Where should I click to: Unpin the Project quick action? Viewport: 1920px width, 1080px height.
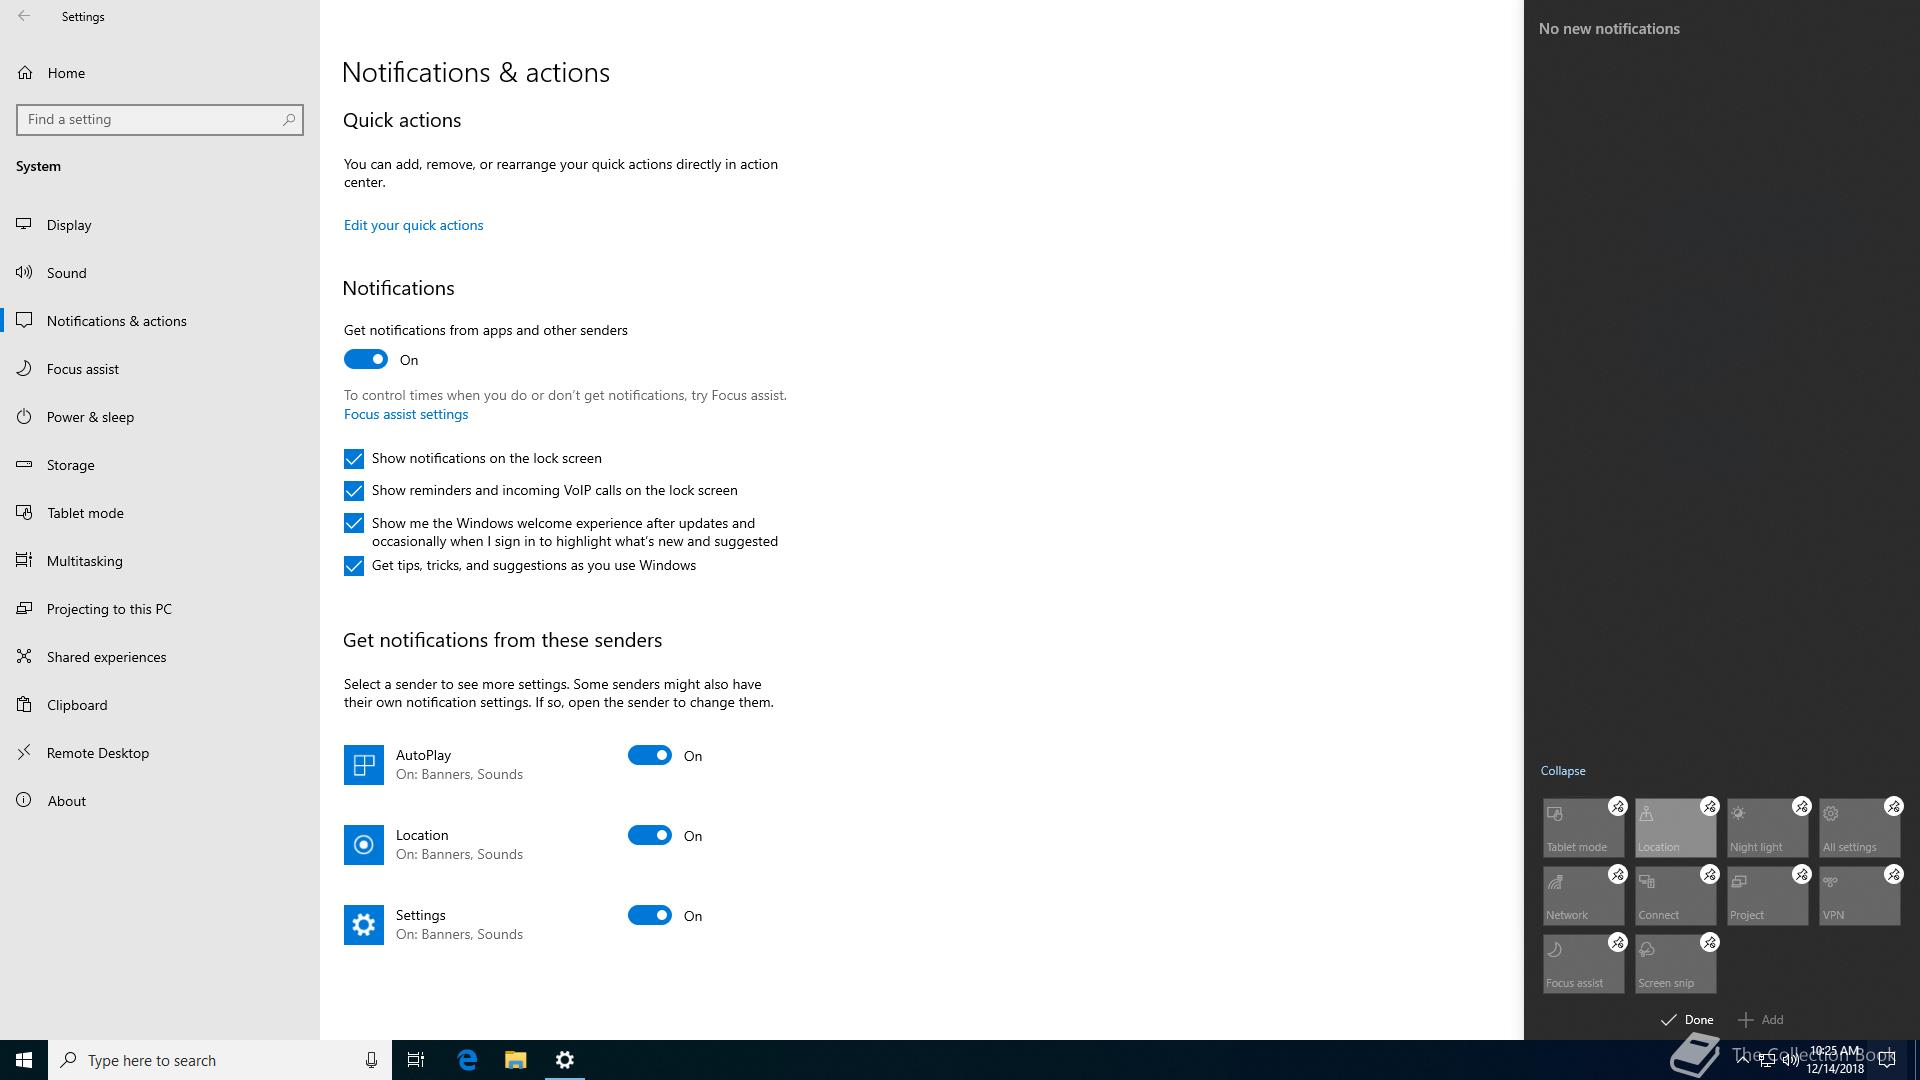(x=1801, y=874)
